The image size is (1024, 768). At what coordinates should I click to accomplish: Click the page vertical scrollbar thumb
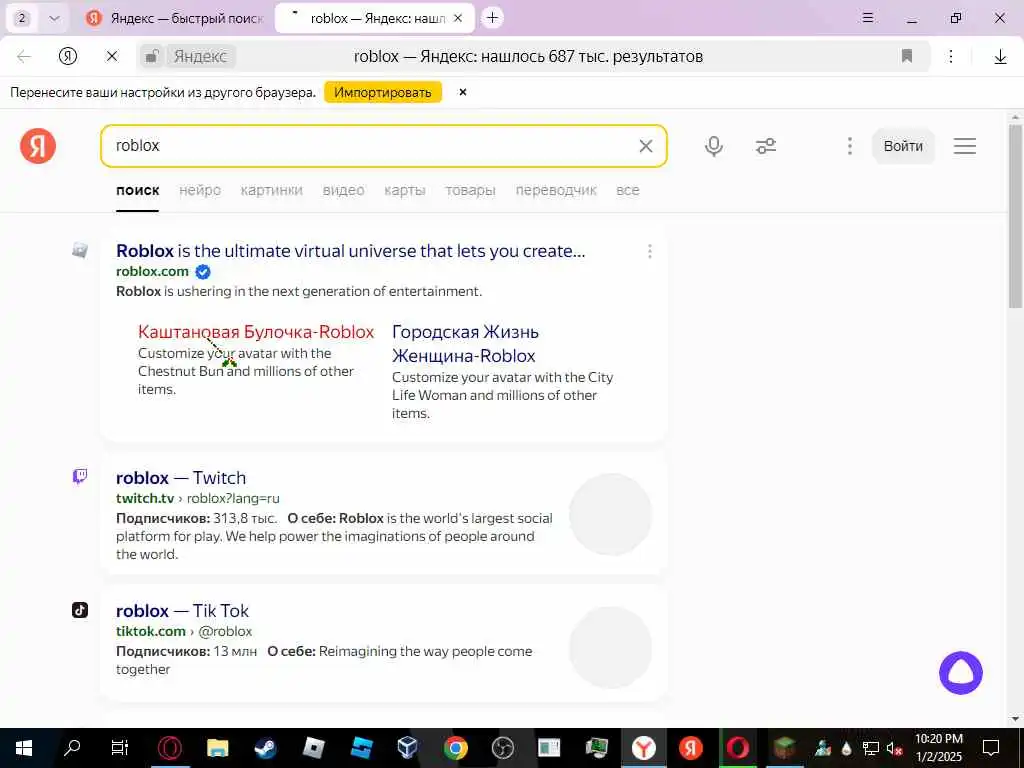(x=1015, y=216)
